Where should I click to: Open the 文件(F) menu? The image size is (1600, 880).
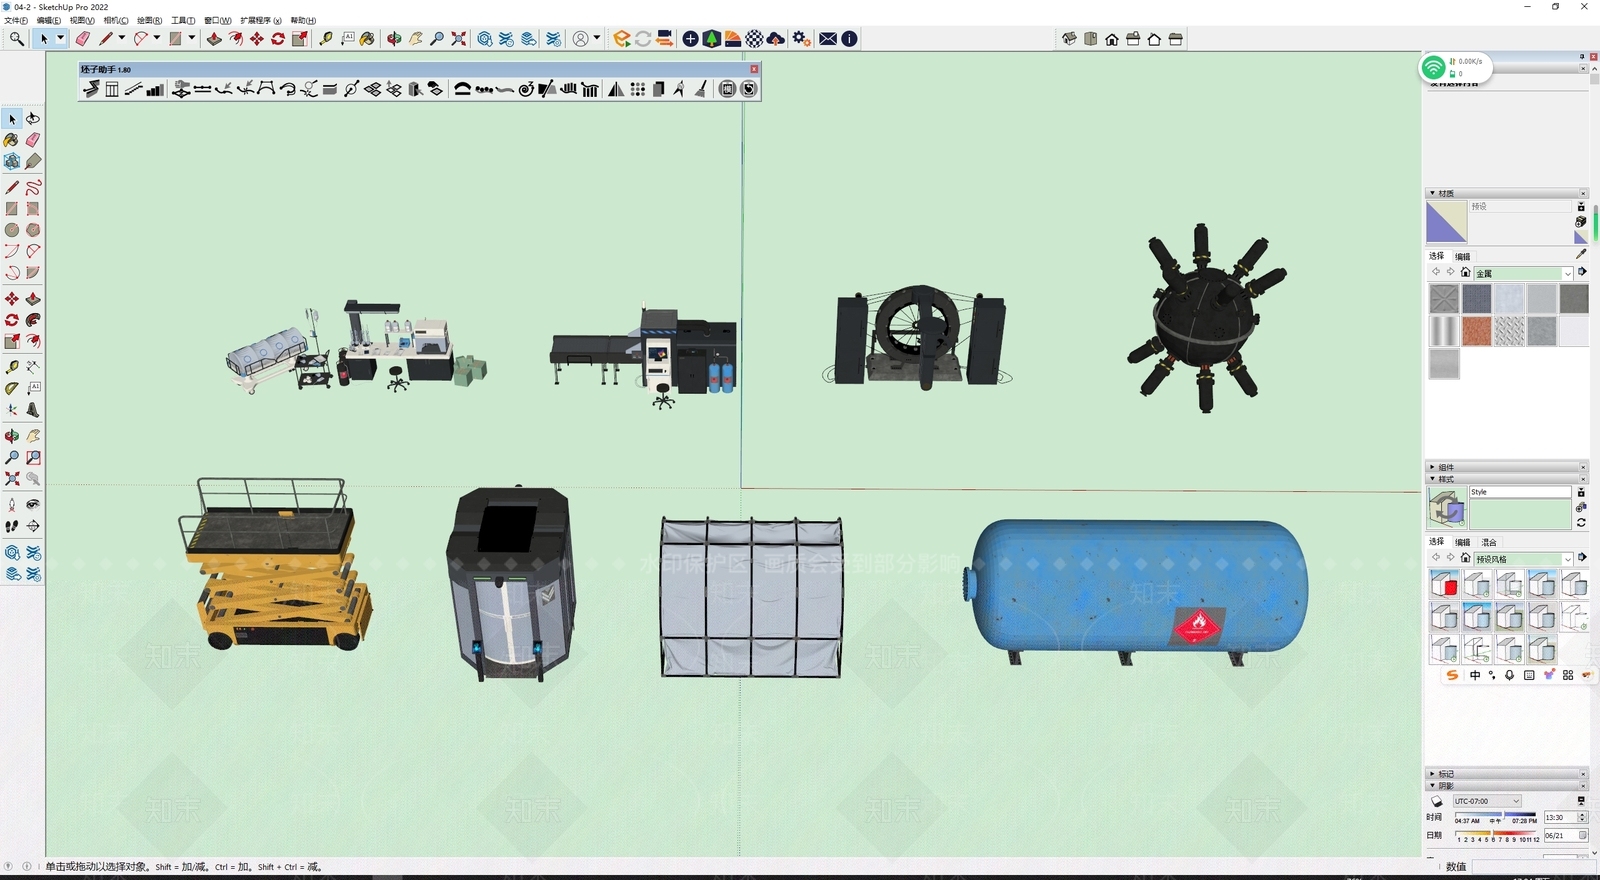(17, 20)
